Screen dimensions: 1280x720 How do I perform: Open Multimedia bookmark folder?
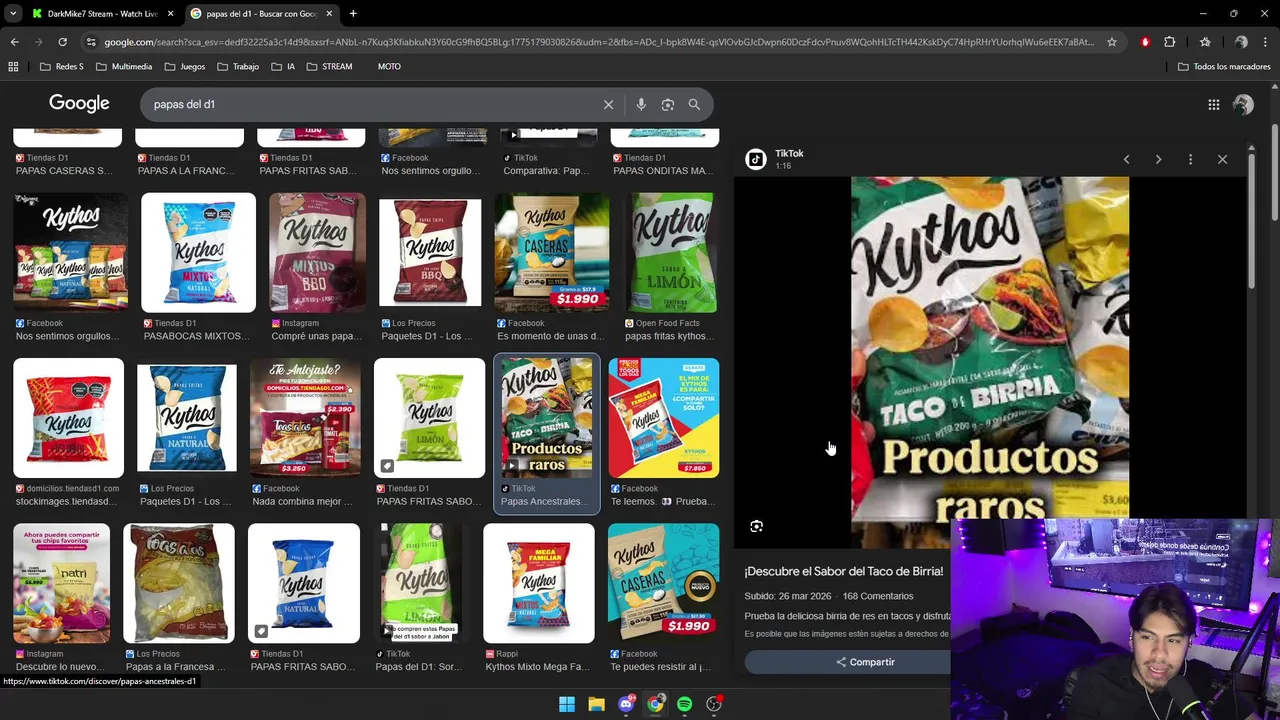point(124,67)
